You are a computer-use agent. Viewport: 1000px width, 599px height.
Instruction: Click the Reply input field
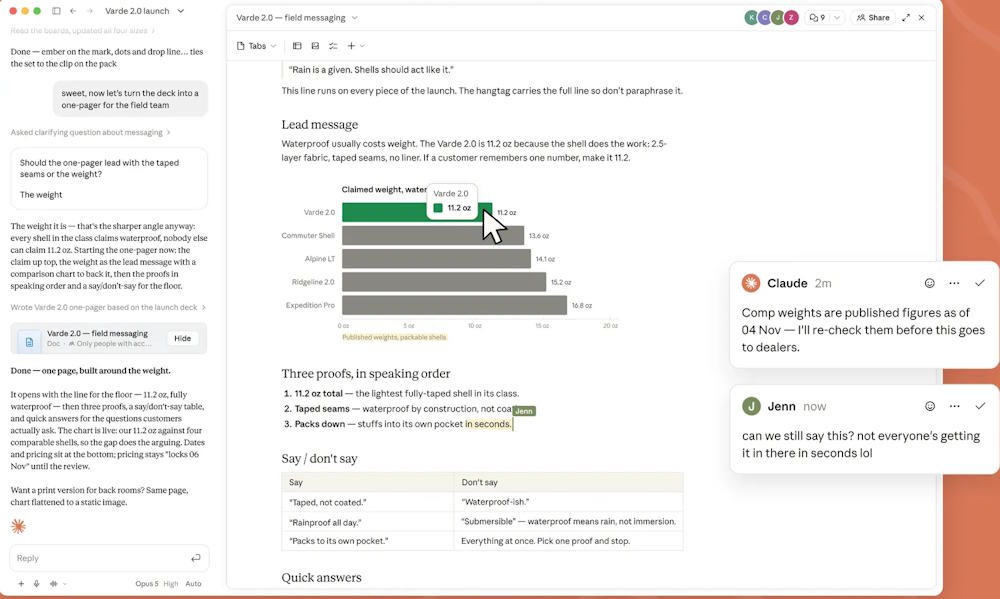[x=109, y=558]
